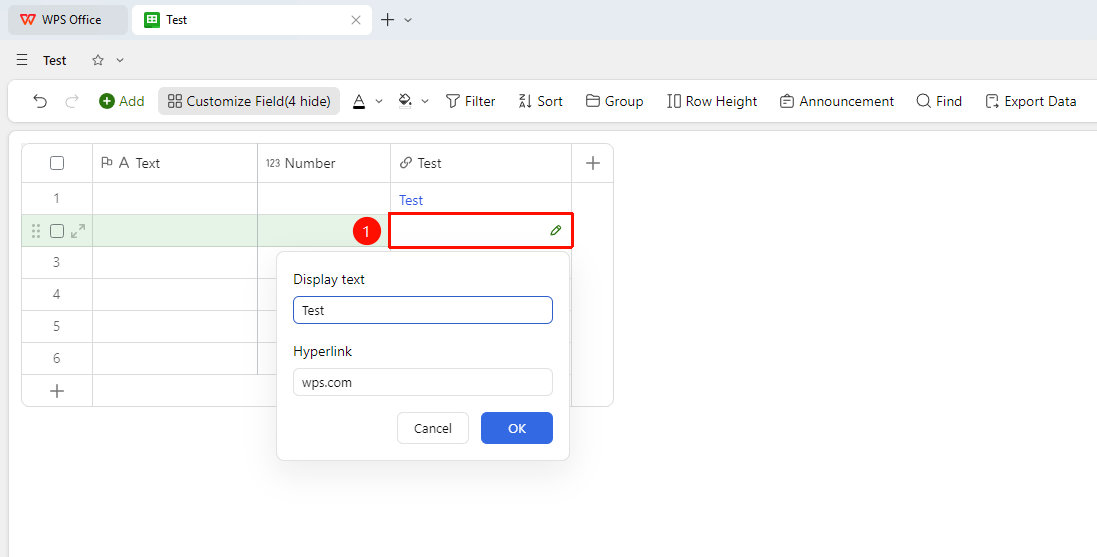The image size is (1097, 557).
Task: Choose Export Data
Action: tap(1030, 101)
